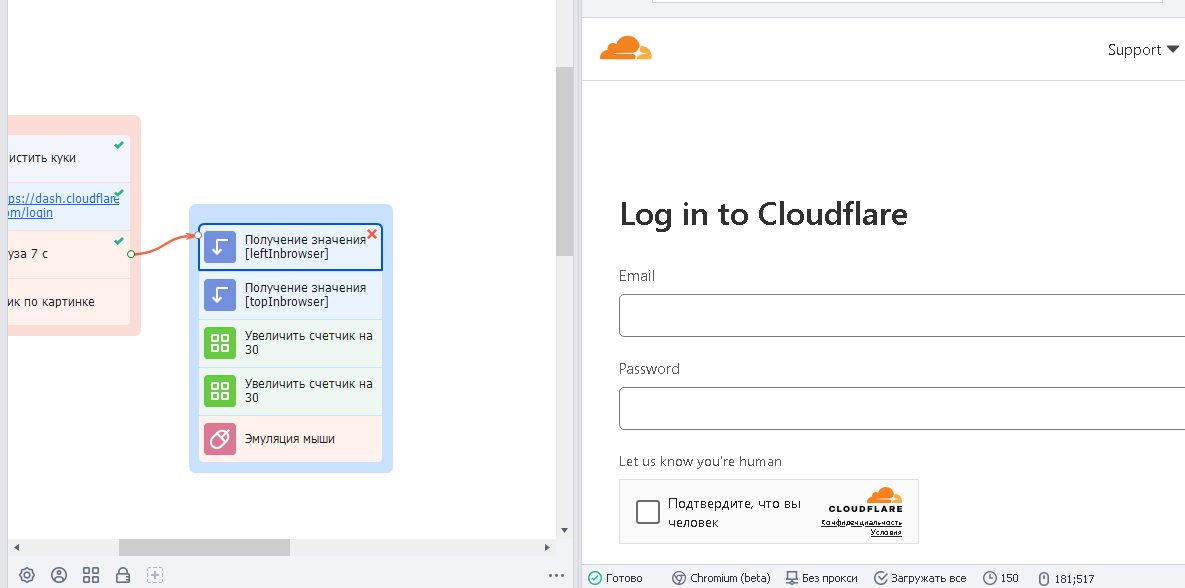
Task: Click the second counter increment green icon
Action: pos(220,391)
